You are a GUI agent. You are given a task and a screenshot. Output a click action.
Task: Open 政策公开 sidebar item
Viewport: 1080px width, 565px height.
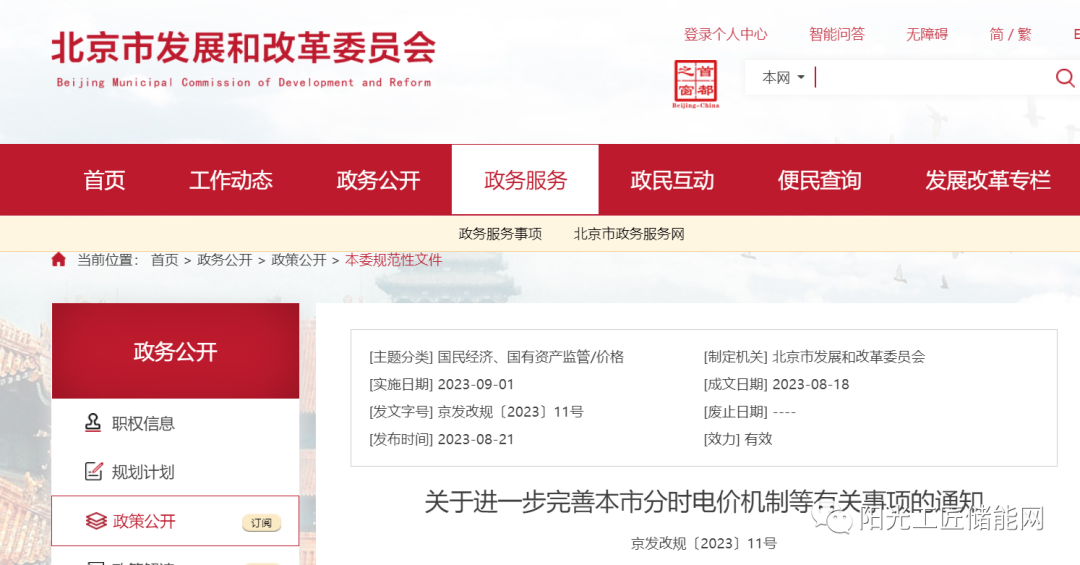pos(176,521)
